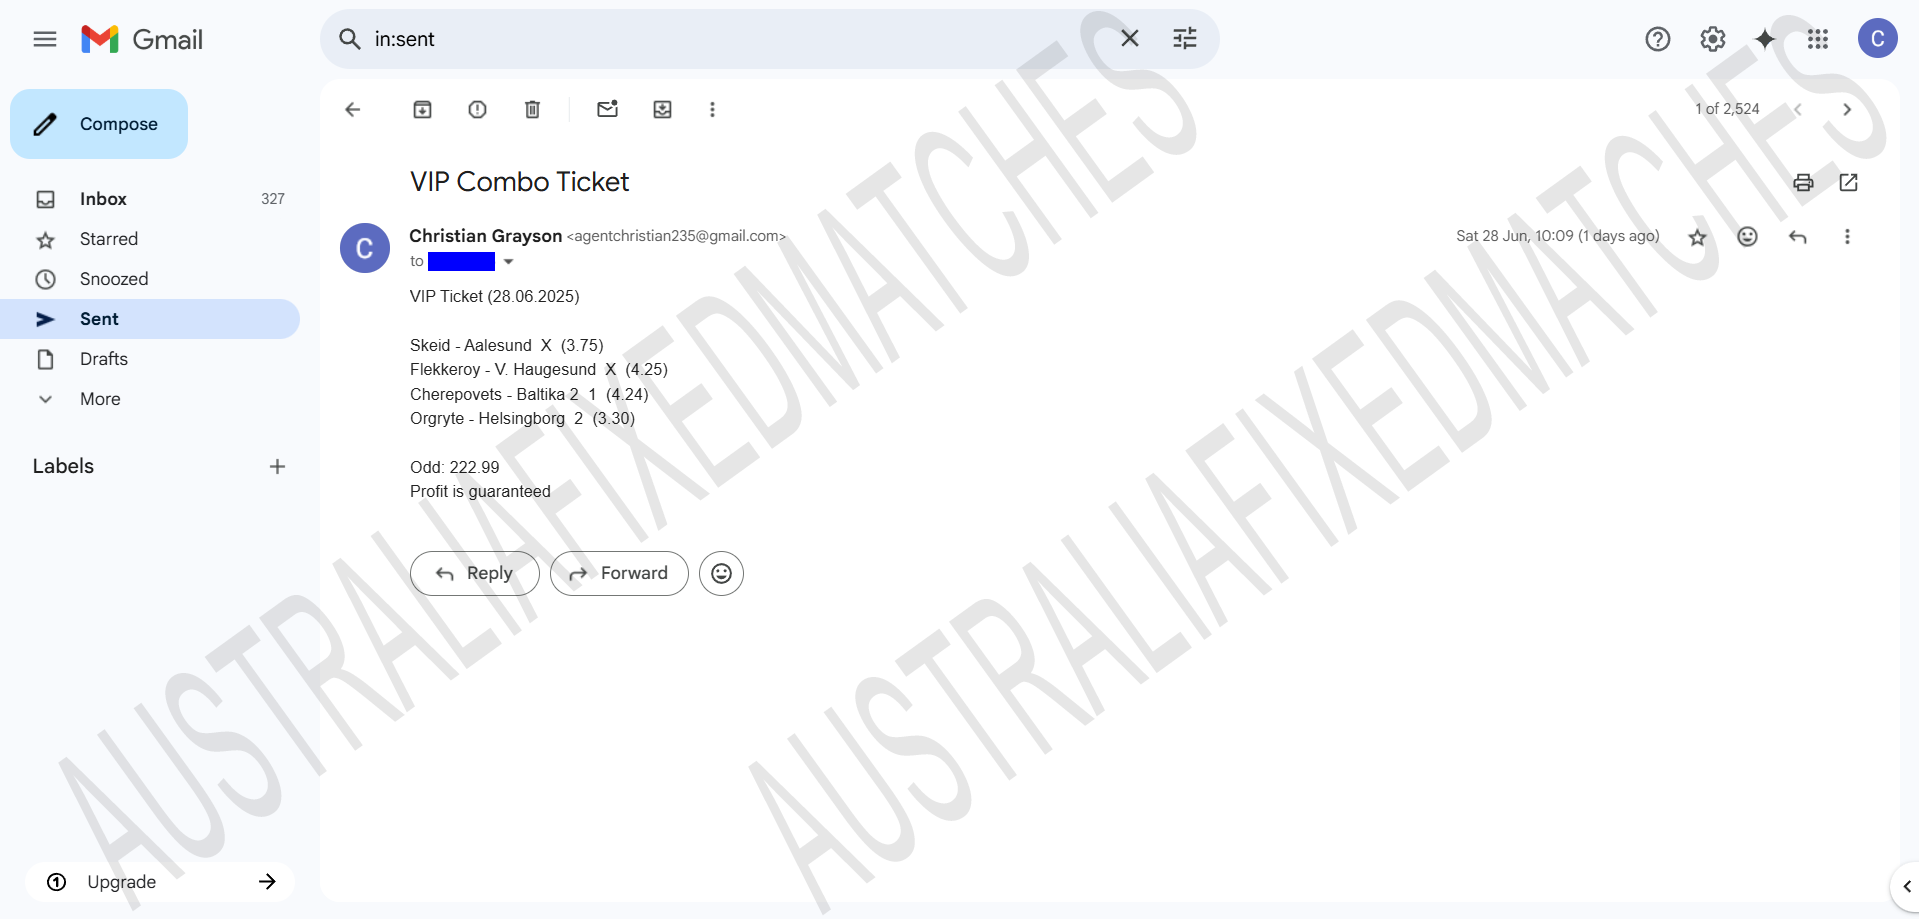Viewport: 1919px width, 919px height.
Task: Click the 'Odd: 222.99' line
Action: click(454, 467)
